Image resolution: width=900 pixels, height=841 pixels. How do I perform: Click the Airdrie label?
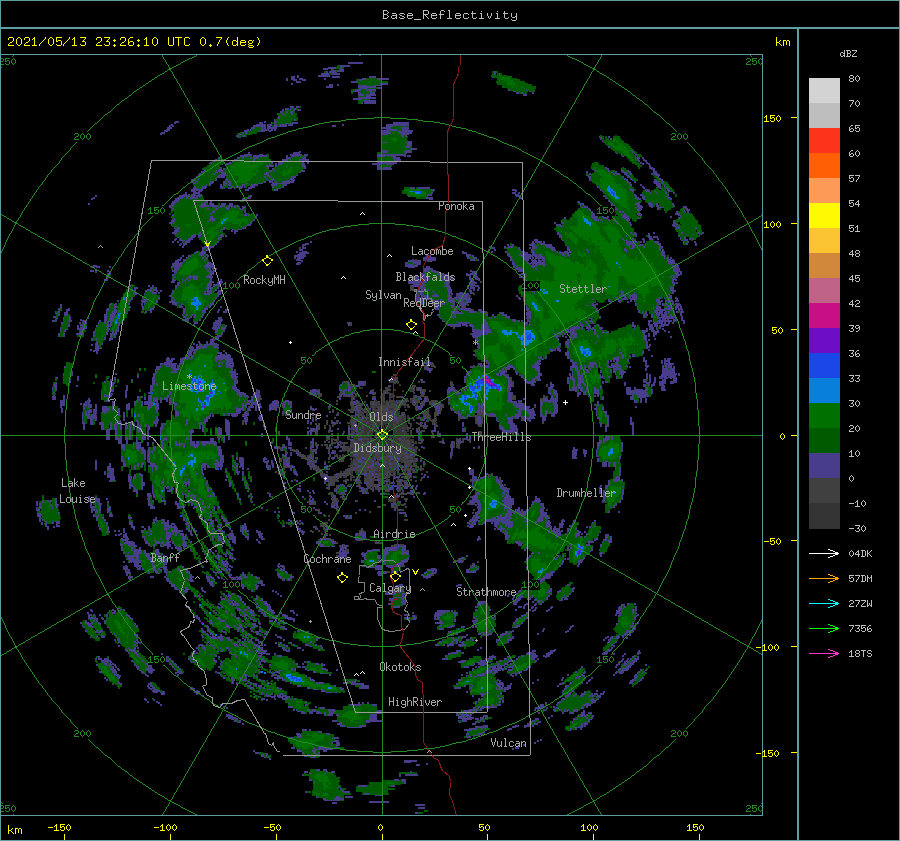pyautogui.click(x=394, y=534)
